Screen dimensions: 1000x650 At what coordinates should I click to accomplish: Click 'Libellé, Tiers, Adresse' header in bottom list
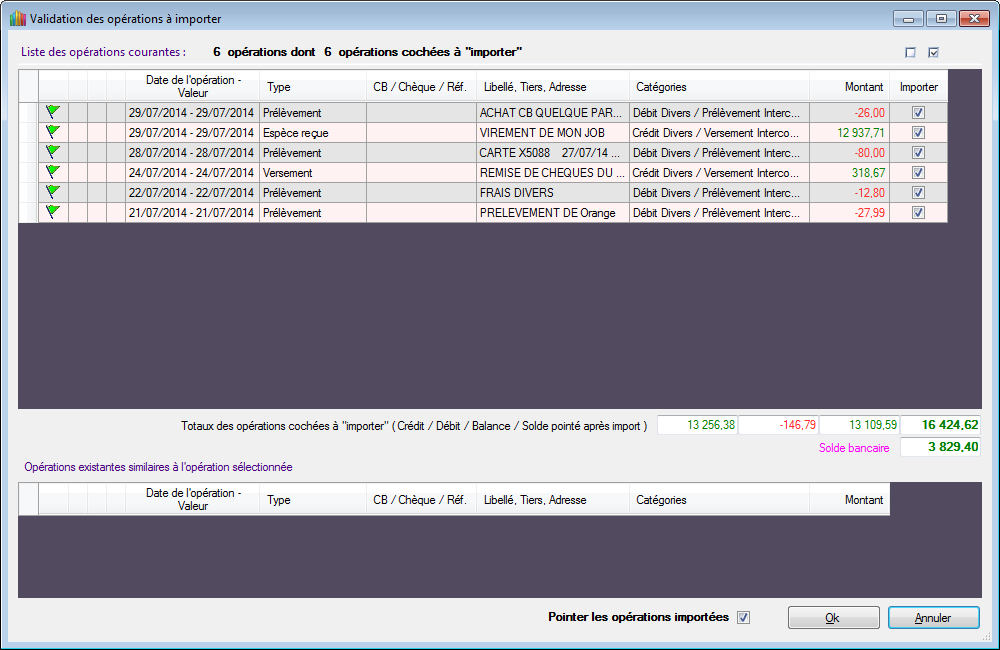pyautogui.click(x=553, y=500)
